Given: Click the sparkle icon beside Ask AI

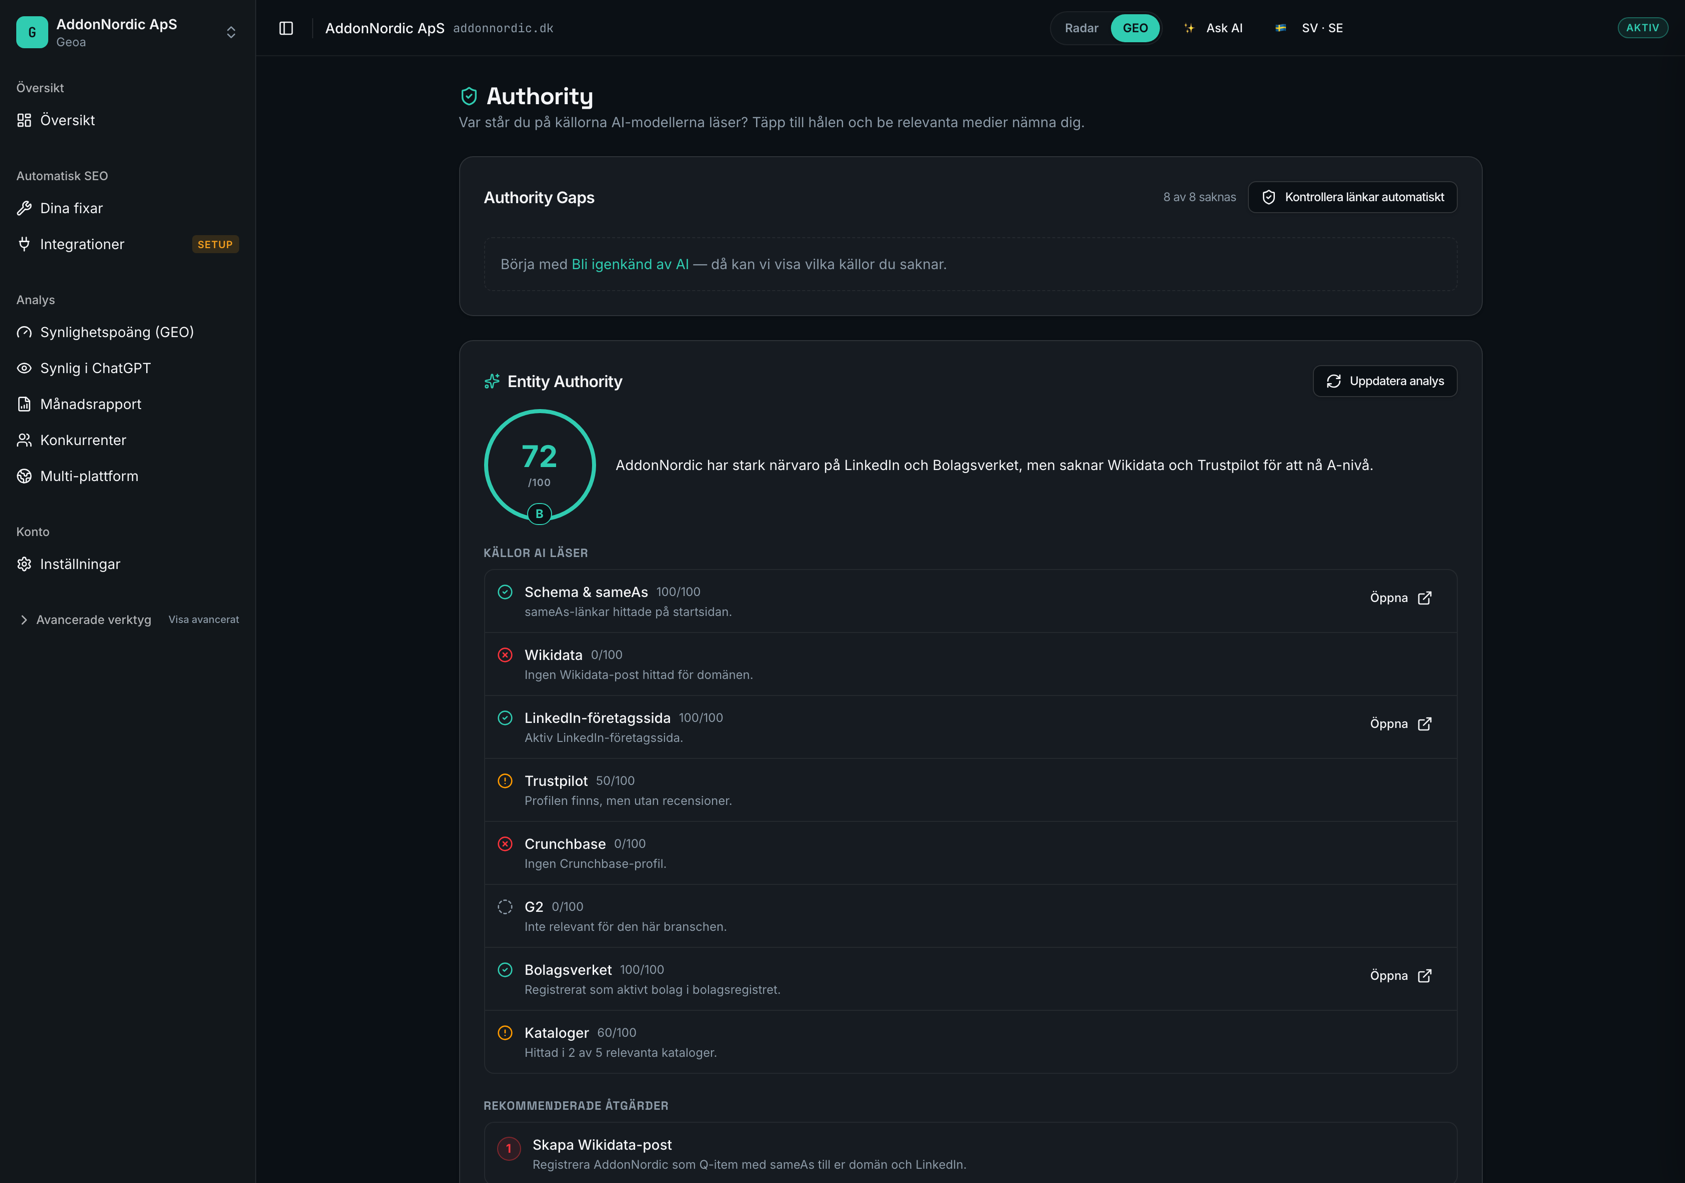Looking at the screenshot, I should pyautogui.click(x=1189, y=28).
